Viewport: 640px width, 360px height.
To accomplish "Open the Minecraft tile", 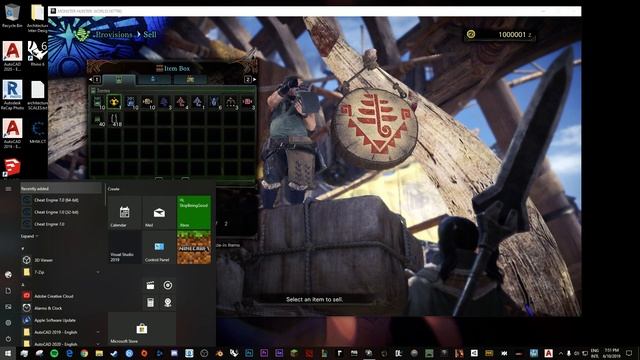I will tap(194, 247).
